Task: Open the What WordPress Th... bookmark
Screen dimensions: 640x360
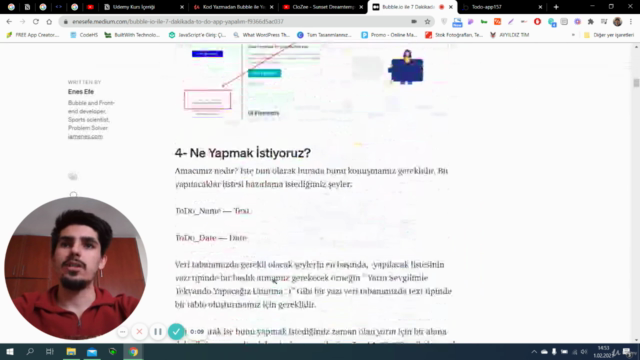Action: point(261,35)
